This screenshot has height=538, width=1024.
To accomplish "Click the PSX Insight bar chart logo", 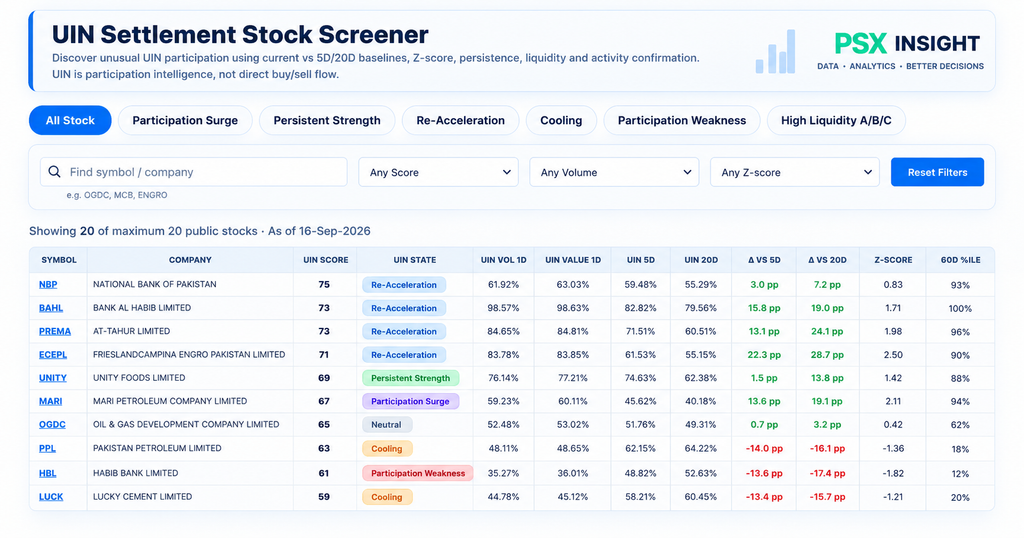I will (x=775, y=51).
